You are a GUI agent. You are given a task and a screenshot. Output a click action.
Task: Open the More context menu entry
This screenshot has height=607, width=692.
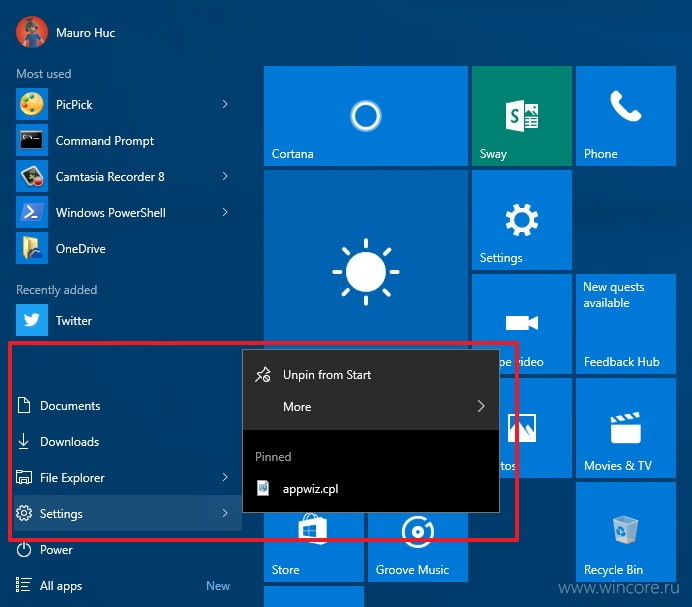[x=371, y=406]
